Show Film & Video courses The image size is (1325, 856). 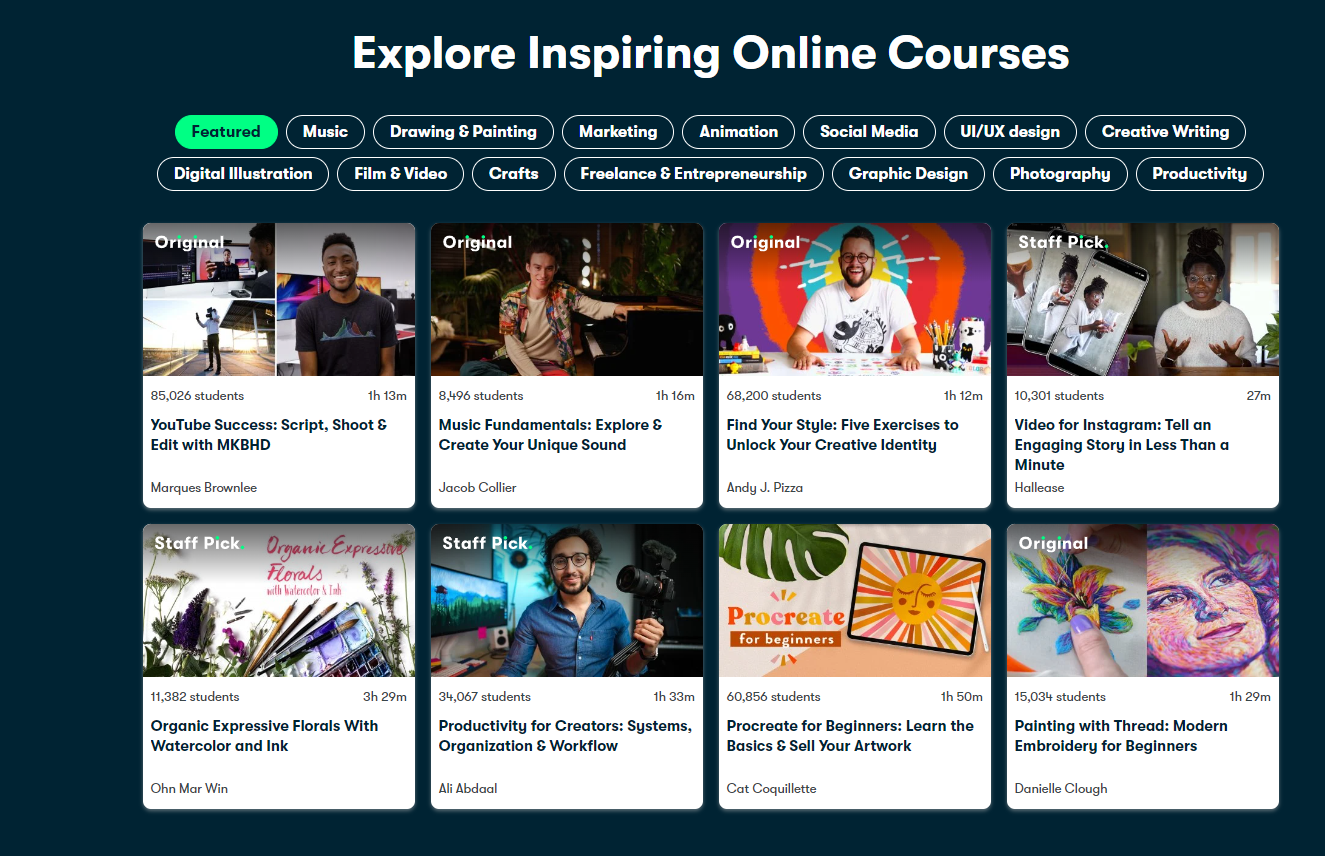[400, 174]
